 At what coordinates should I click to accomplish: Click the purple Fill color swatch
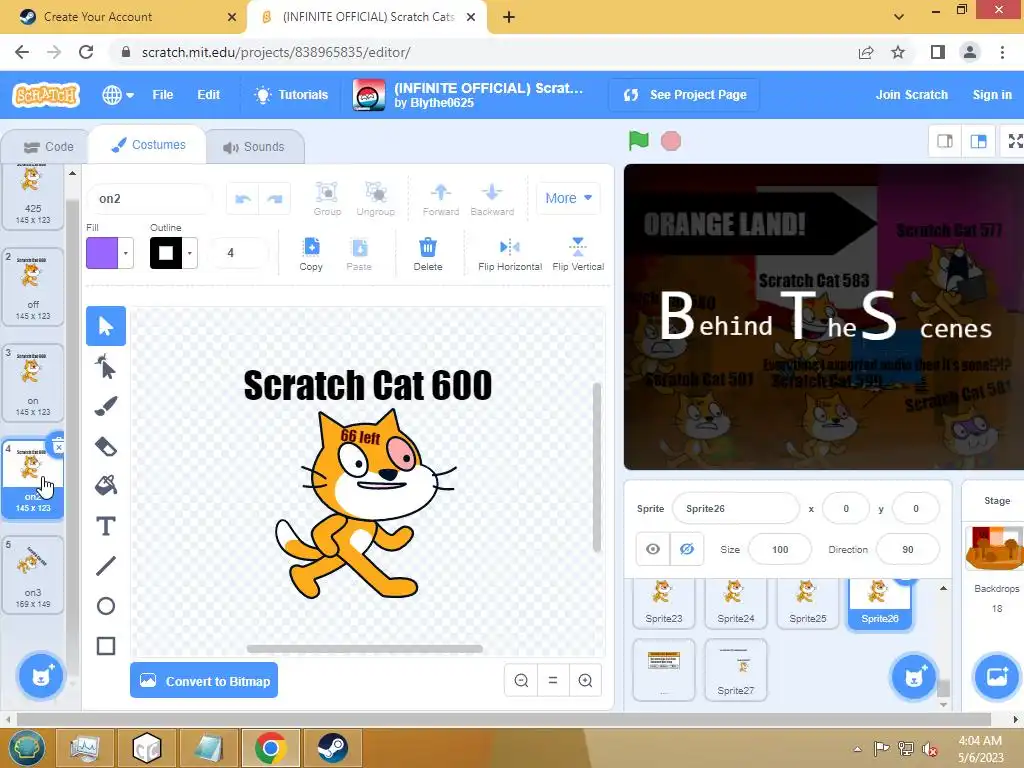pos(102,253)
